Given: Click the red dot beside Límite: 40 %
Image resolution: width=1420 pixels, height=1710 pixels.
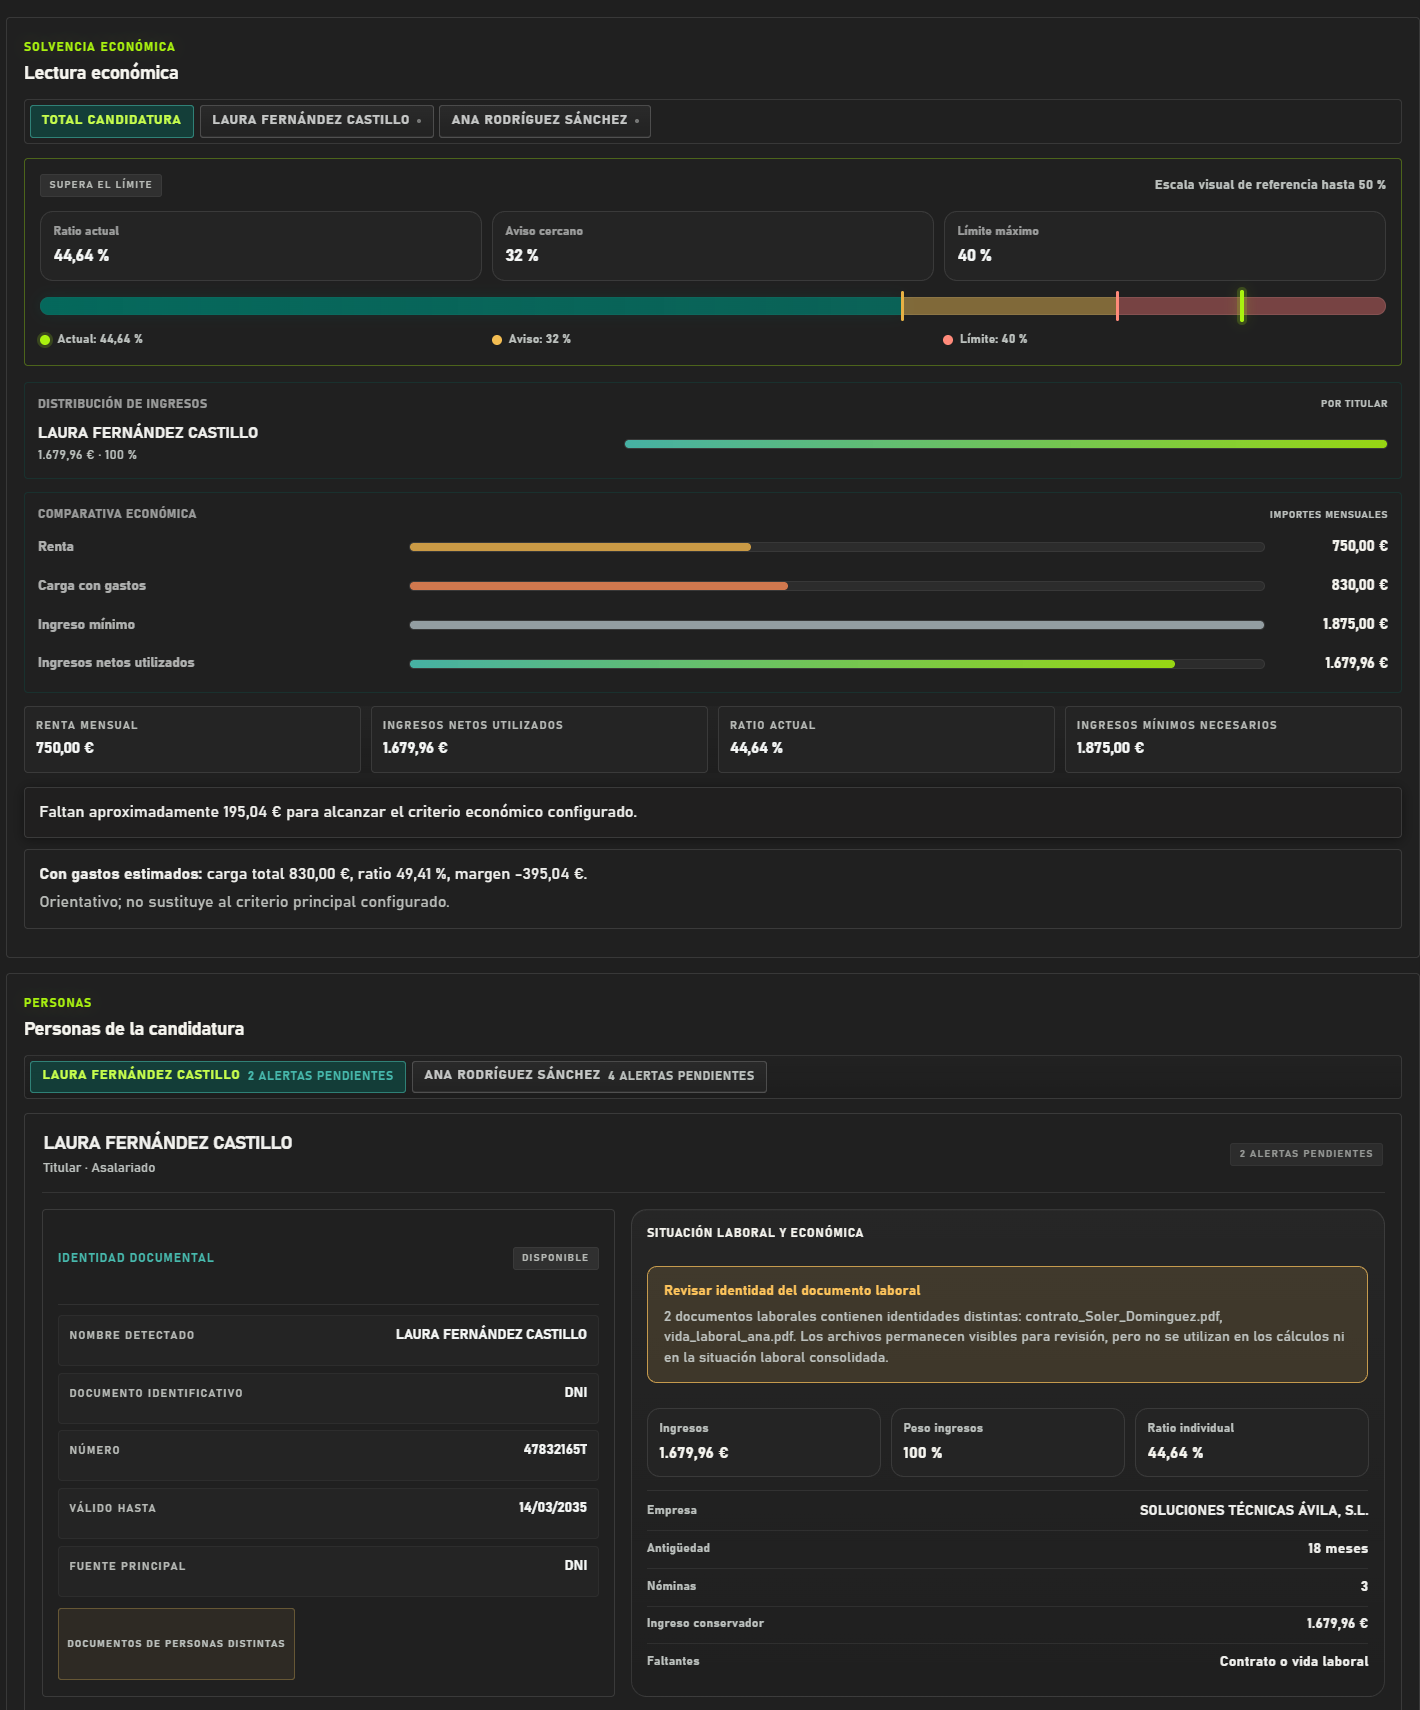Looking at the screenshot, I should pos(948,340).
